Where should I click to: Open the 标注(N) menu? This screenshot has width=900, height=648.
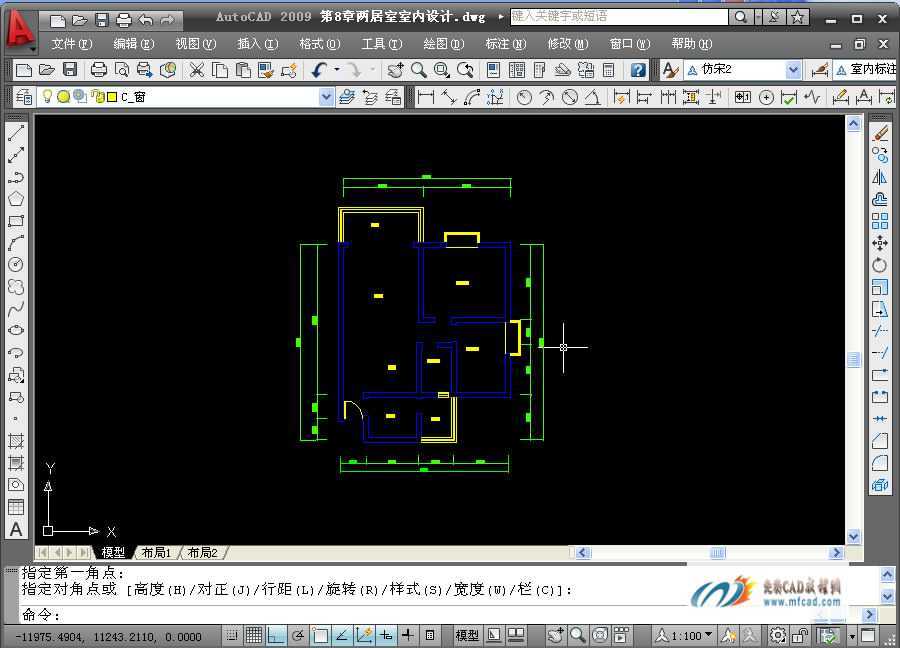[x=506, y=44]
